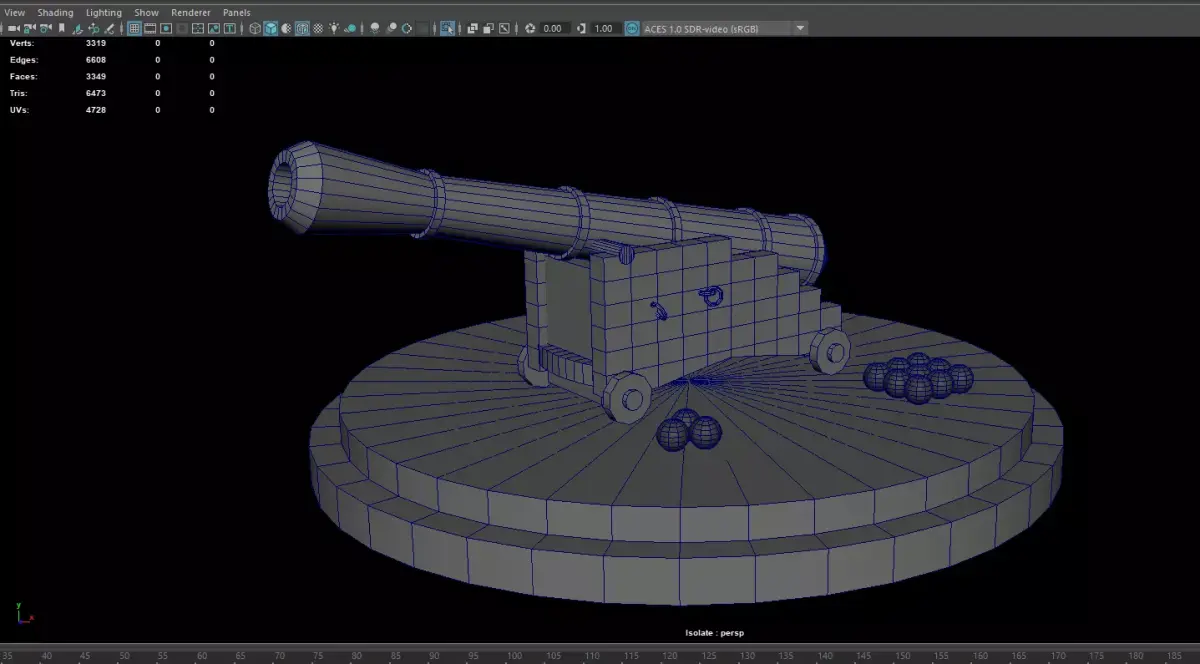Click the 2D Pan/Zoom icon
Viewport: 1200px width, 664px height.
coord(94,28)
